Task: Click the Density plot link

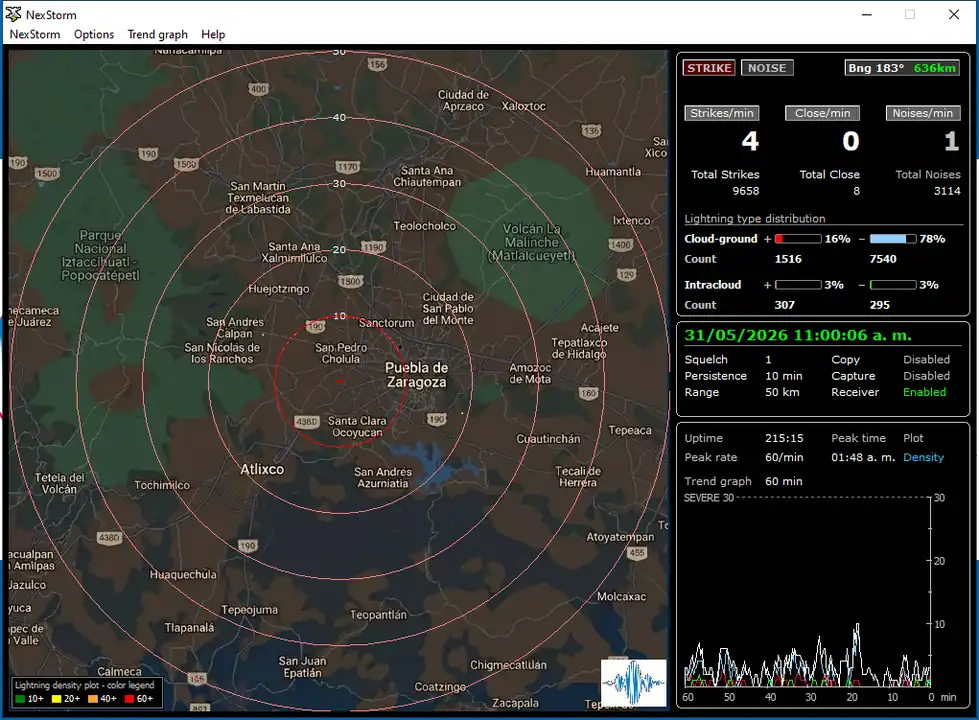Action: 923,457
